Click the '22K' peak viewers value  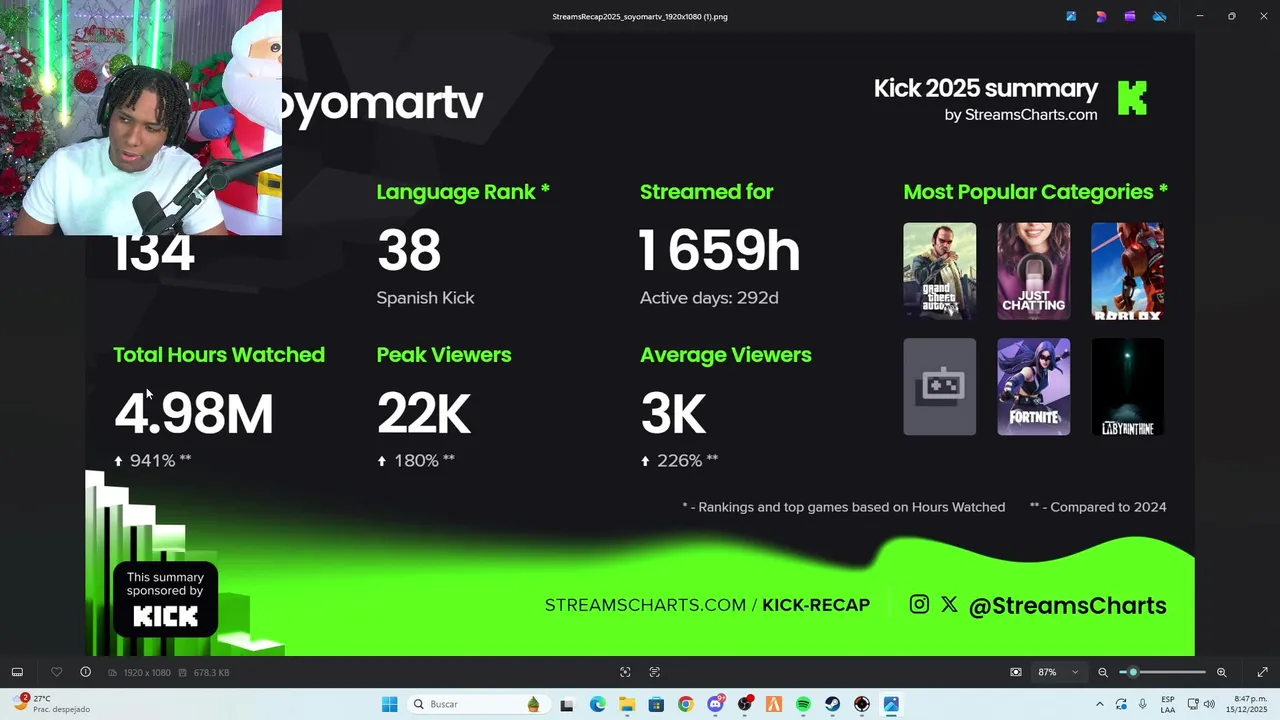pos(423,414)
